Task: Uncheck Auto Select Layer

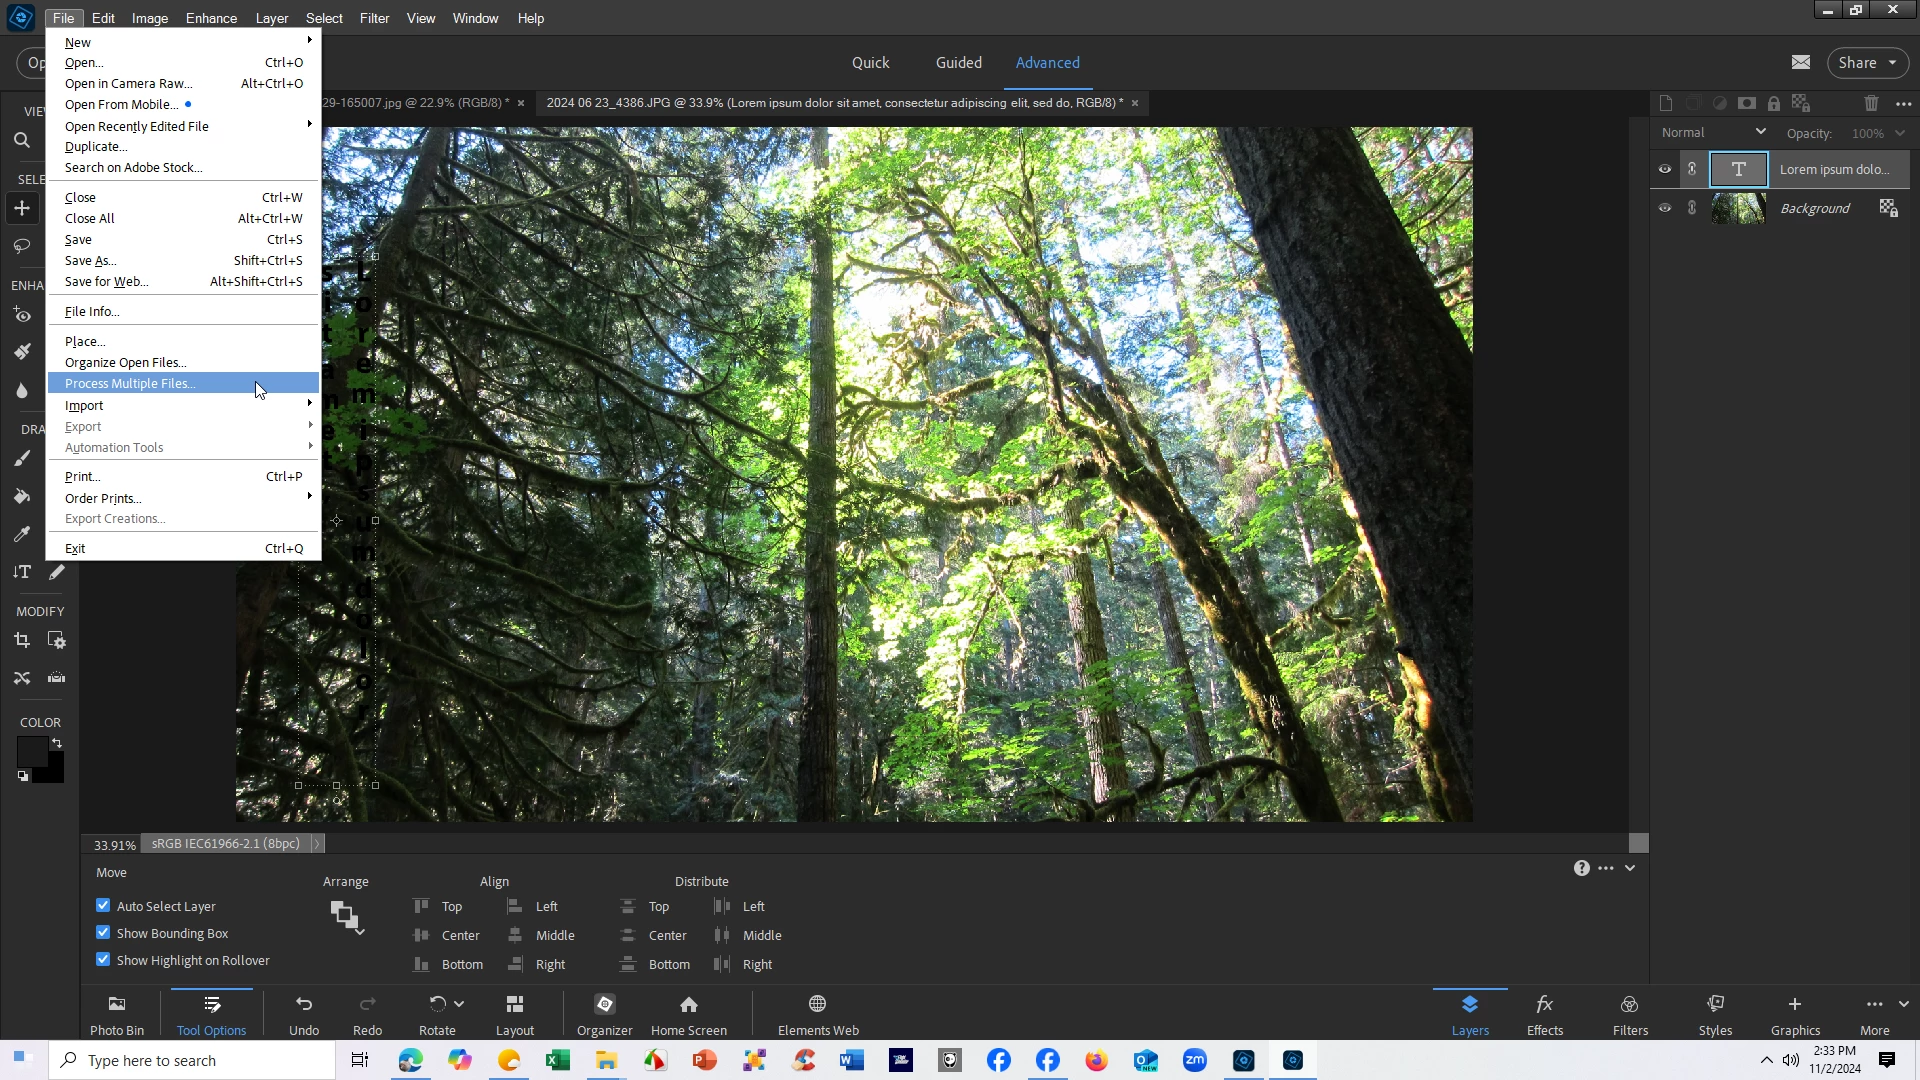Action: (103, 905)
